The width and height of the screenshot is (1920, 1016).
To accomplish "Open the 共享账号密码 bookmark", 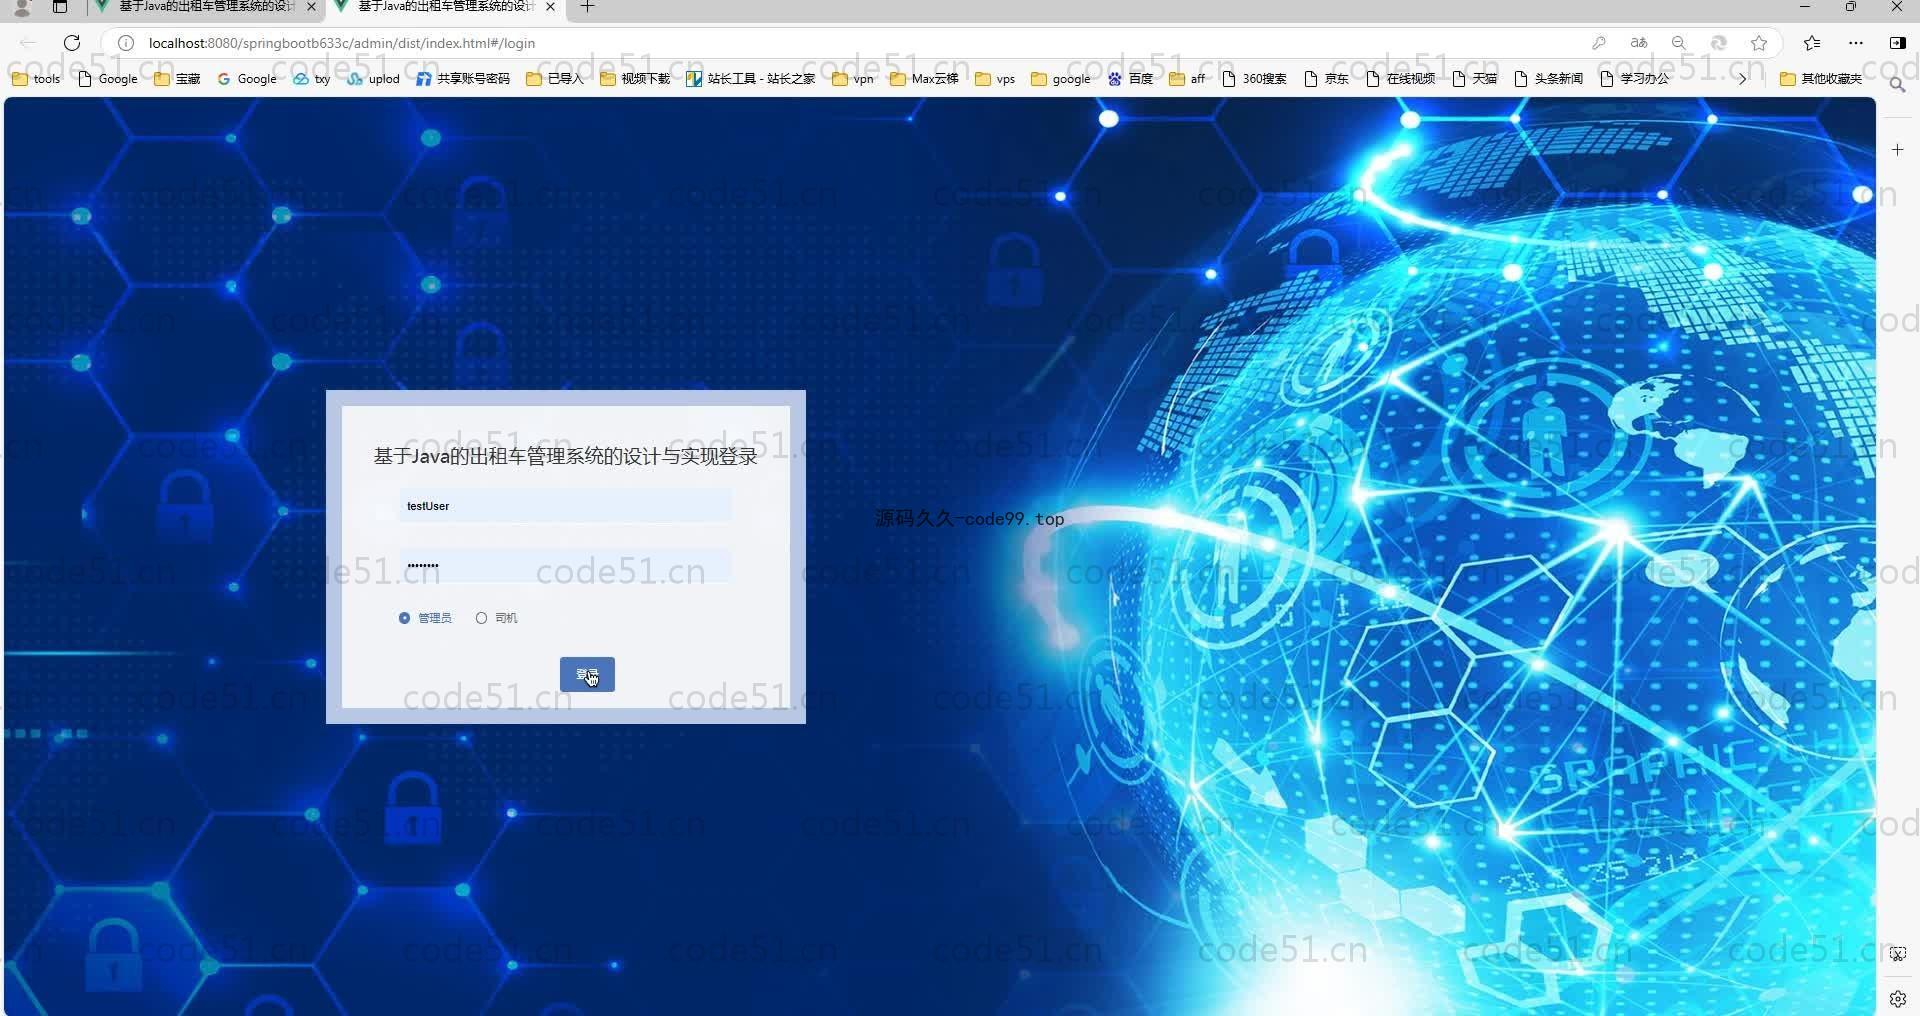I will 463,79.
